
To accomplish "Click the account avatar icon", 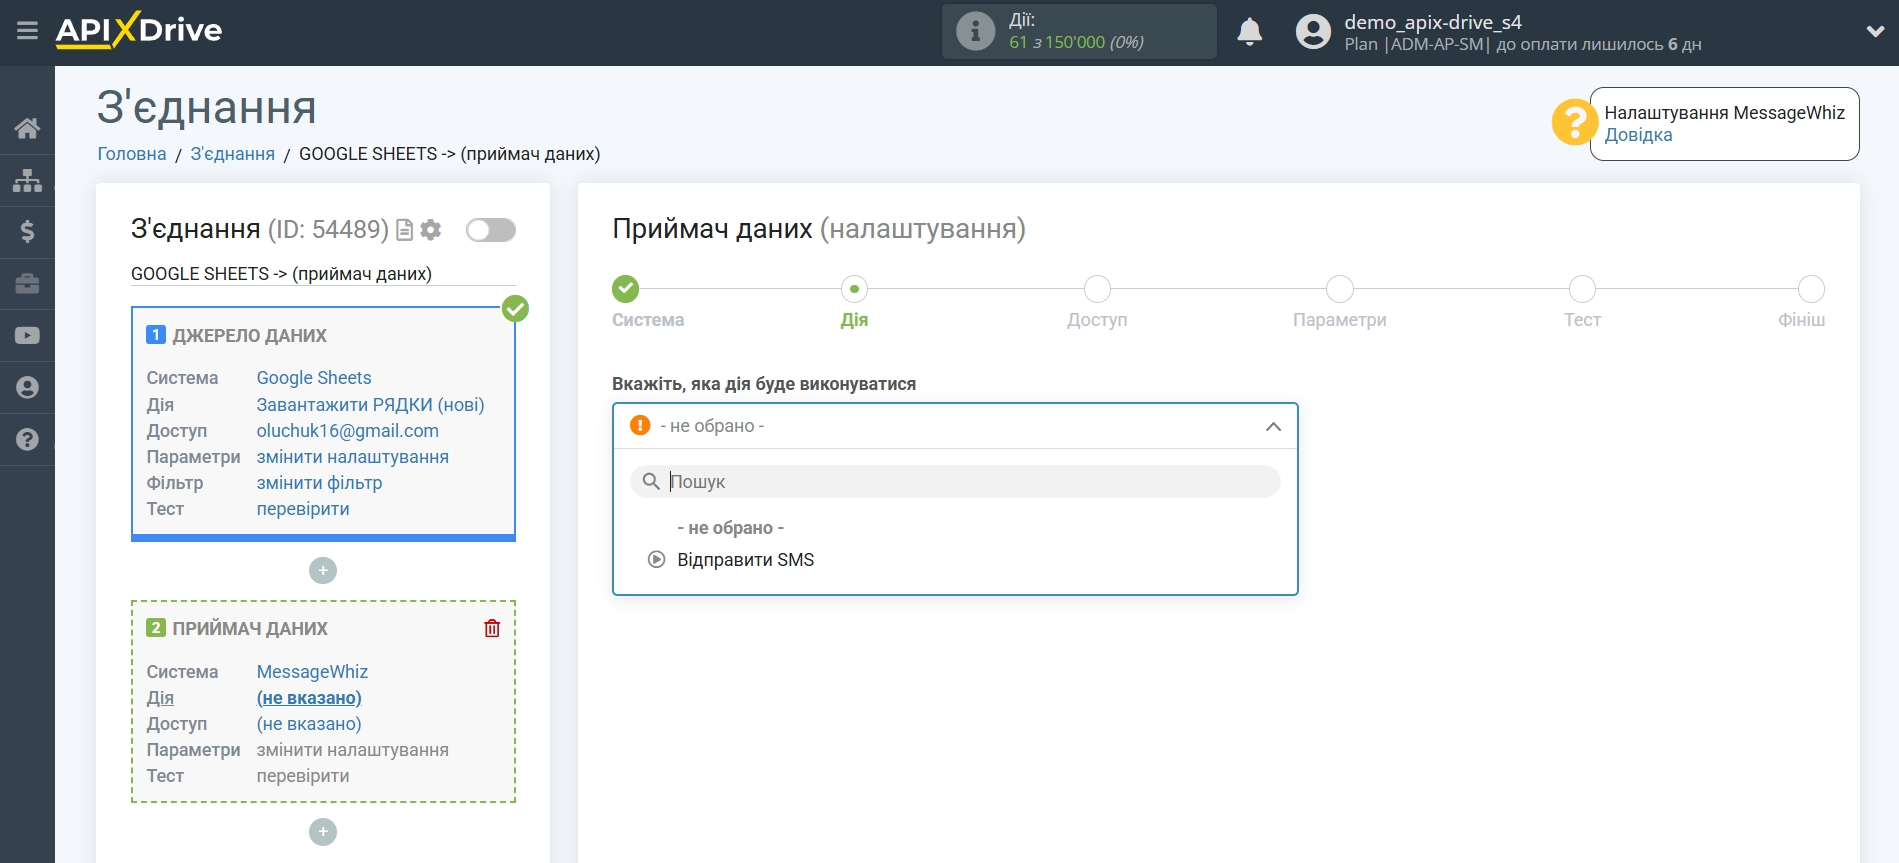I will [x=1313, y=32].
